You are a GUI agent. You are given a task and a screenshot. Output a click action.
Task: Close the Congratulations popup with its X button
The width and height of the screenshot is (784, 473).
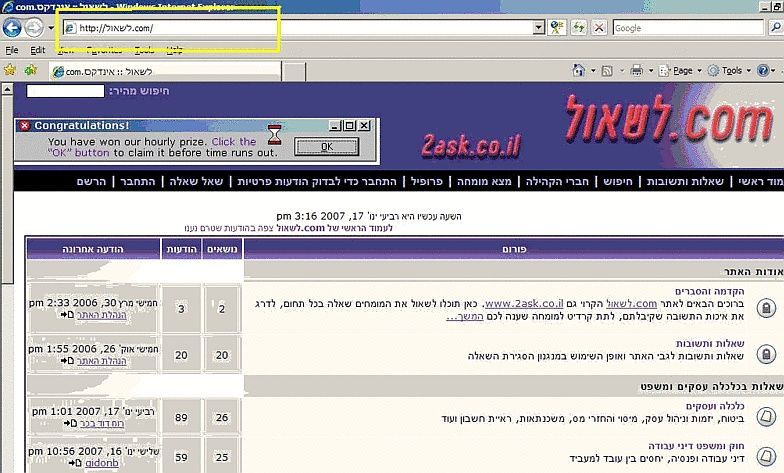(x=364, y=126)
